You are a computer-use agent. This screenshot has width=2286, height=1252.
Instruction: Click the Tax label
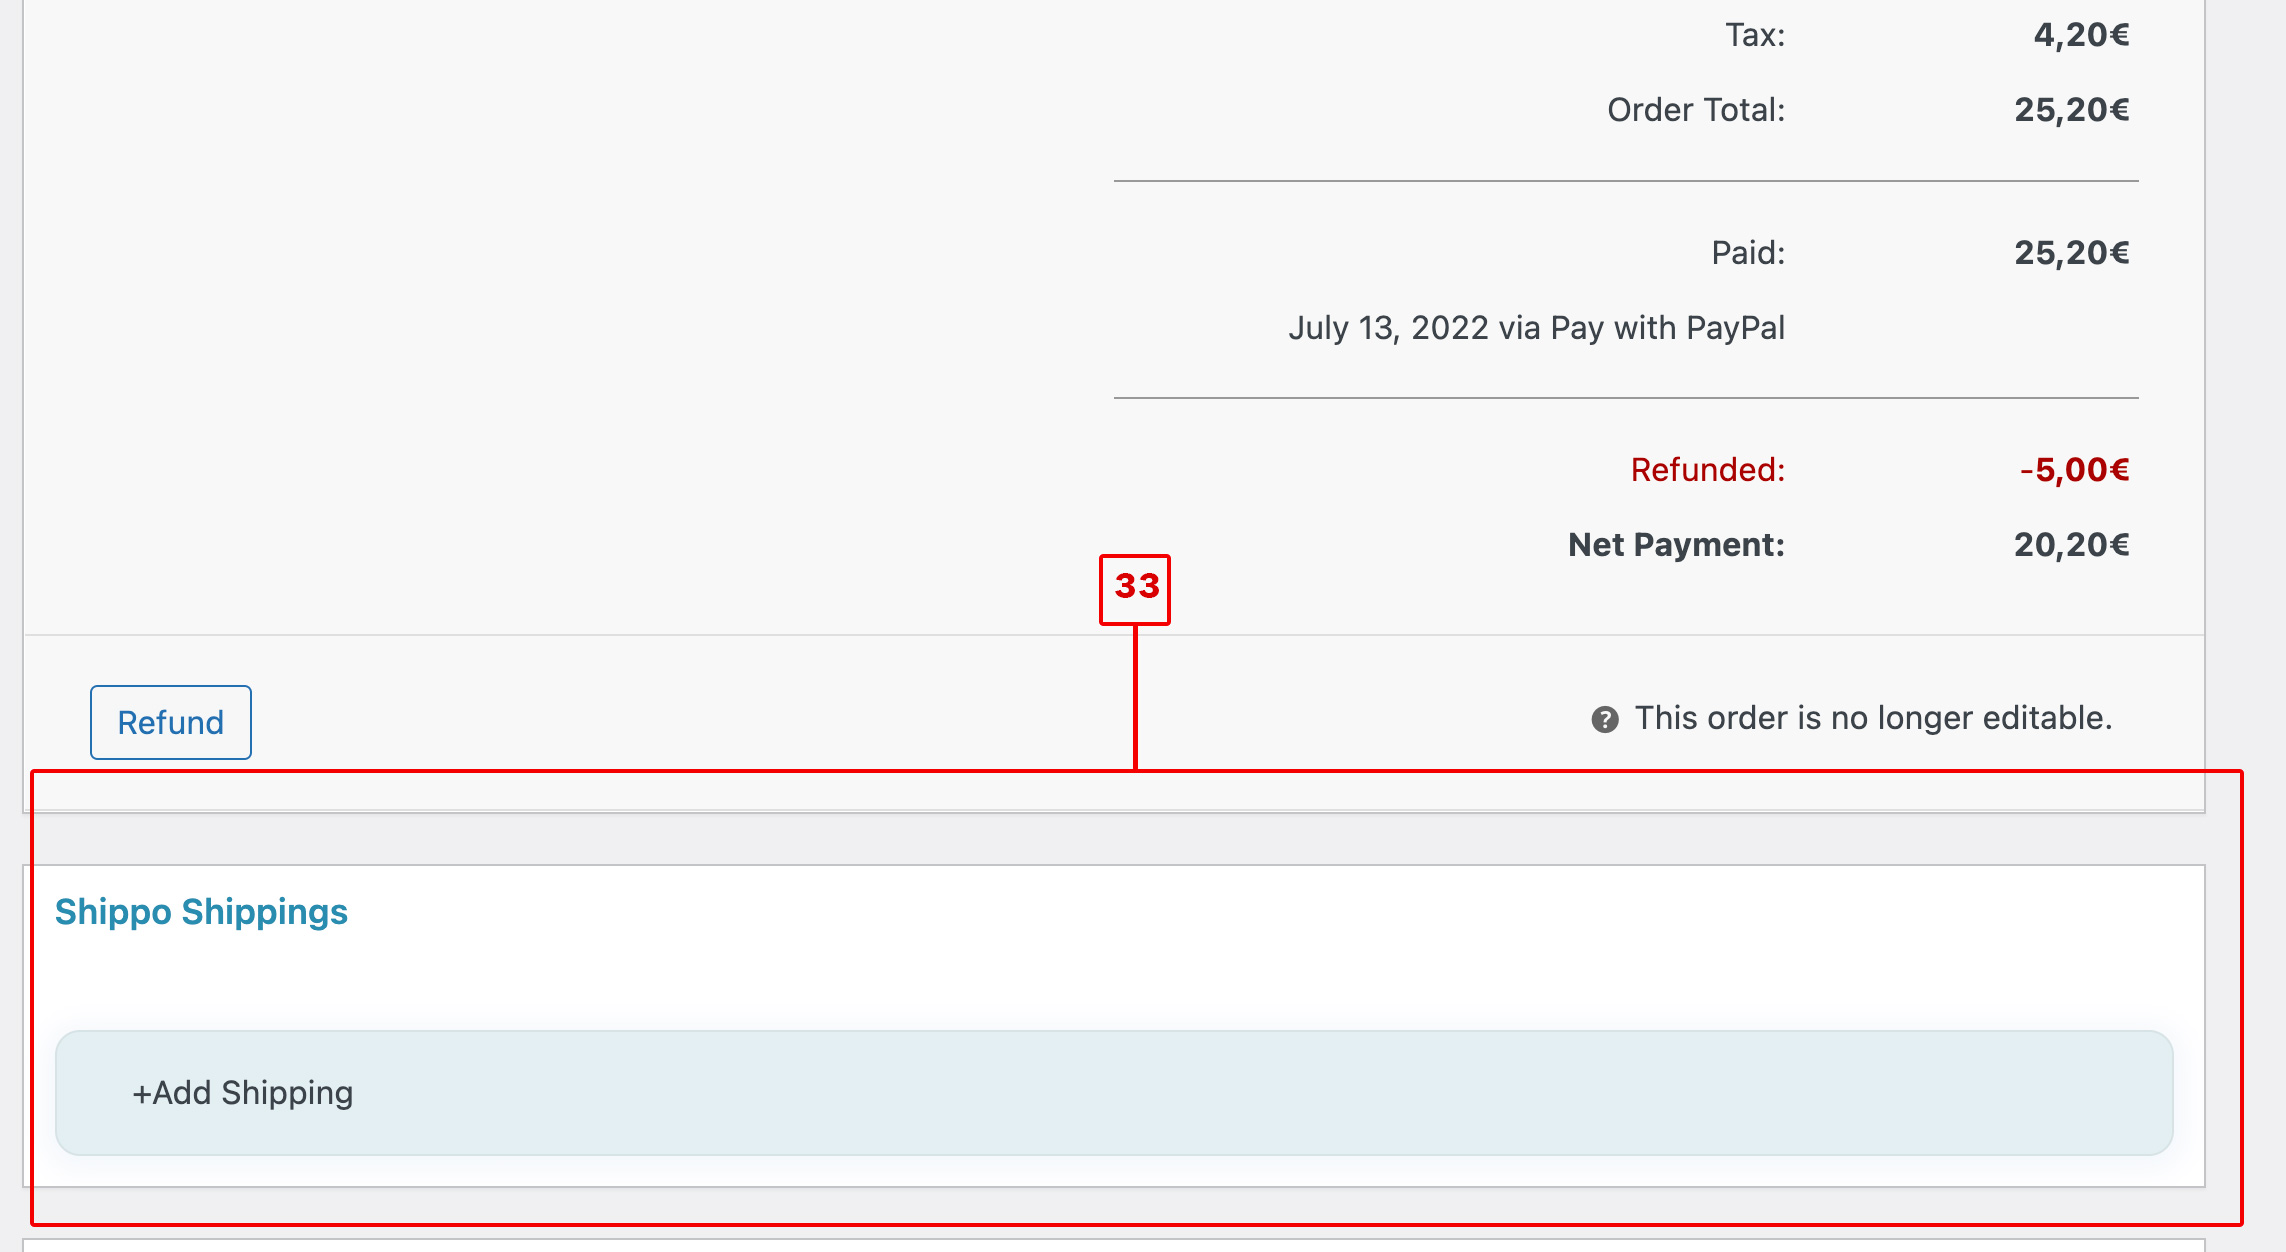pyautogui.click(x=1755, y=35)
